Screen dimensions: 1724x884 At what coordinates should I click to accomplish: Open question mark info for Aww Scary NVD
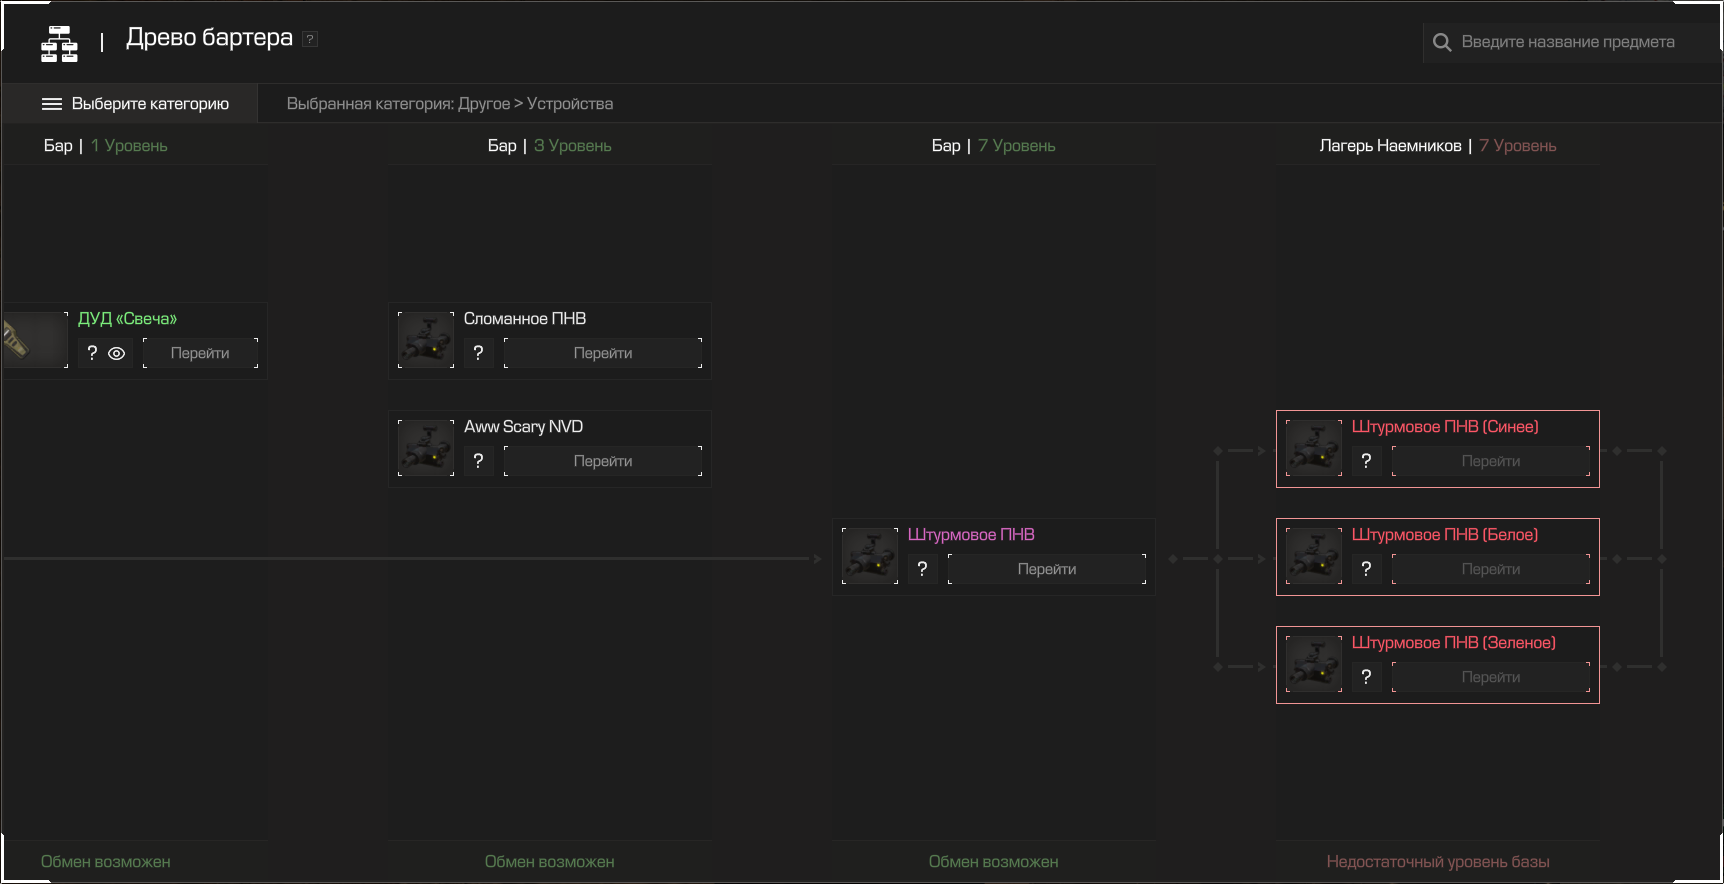tap(478, 461)
